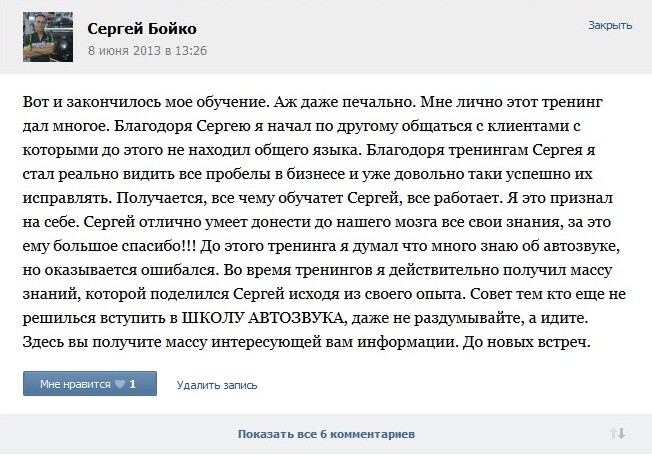Expand Показать все 6 комментариев
The height and width of the screenshot is (455, 652).
pyautogui.click(x=326, y=434)
